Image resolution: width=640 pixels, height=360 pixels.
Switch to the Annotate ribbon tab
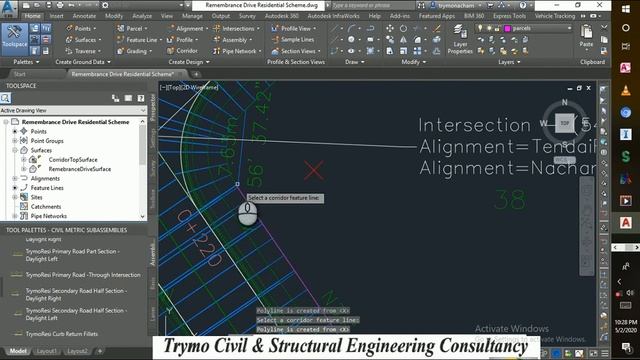click(x=84, y=16)
